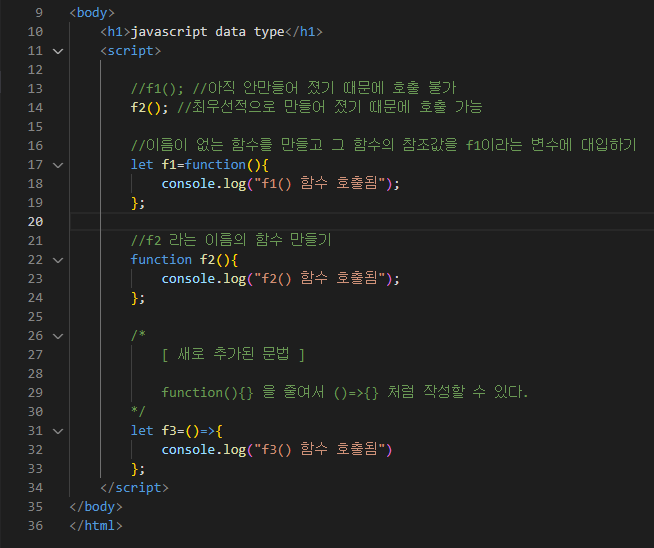Click the closing script tag on line 34

(134, 488)
